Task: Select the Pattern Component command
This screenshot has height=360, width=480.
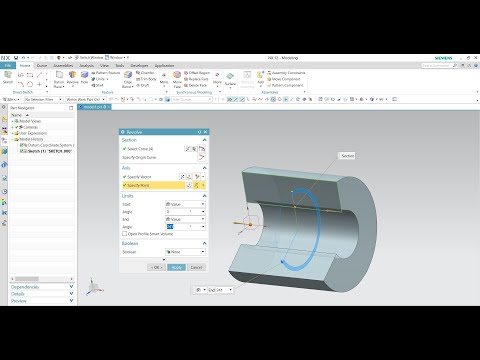Action: [285, 85]
